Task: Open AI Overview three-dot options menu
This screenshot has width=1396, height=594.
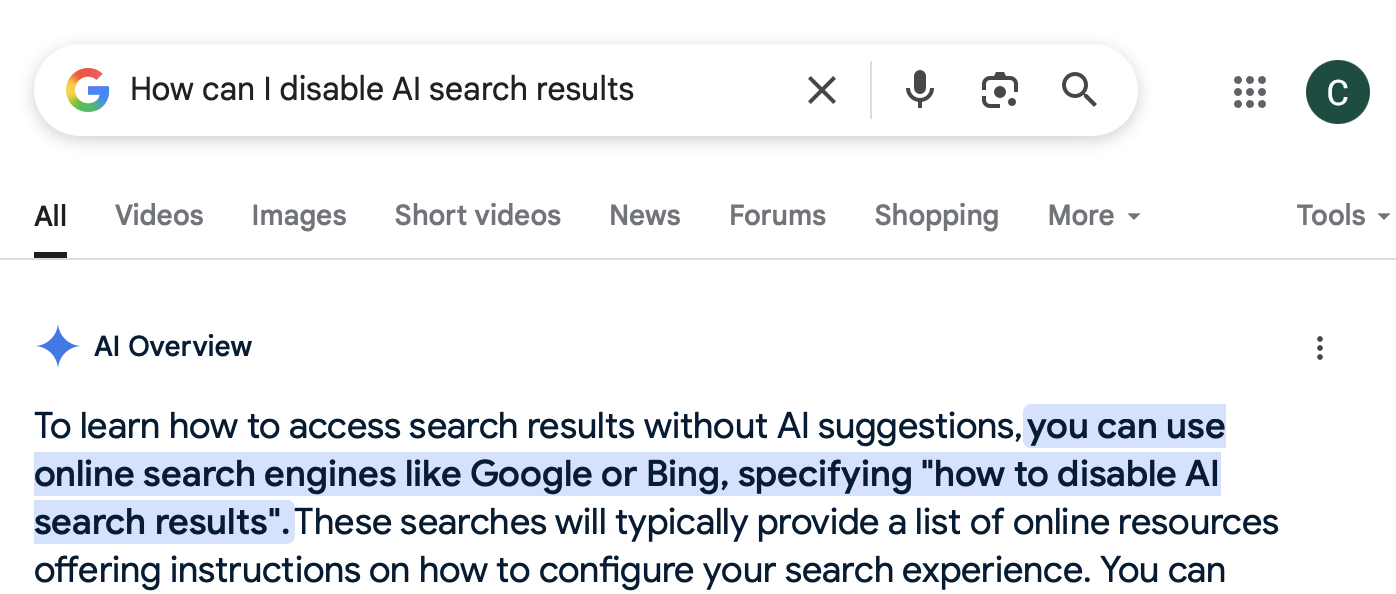Action: point(1320,348)
